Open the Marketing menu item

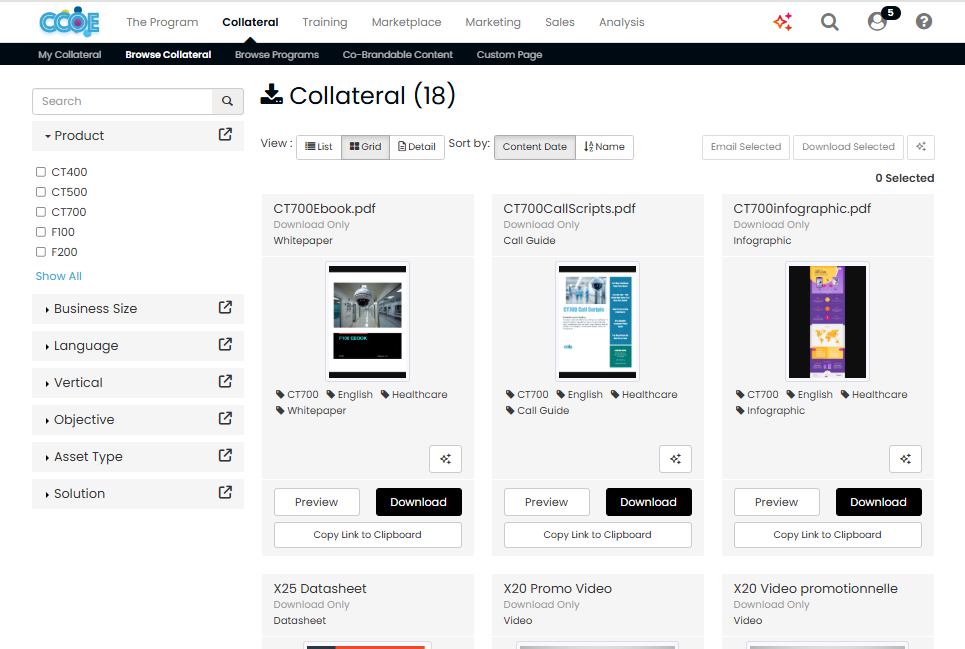pyautogui.click(x=493, y=21)
